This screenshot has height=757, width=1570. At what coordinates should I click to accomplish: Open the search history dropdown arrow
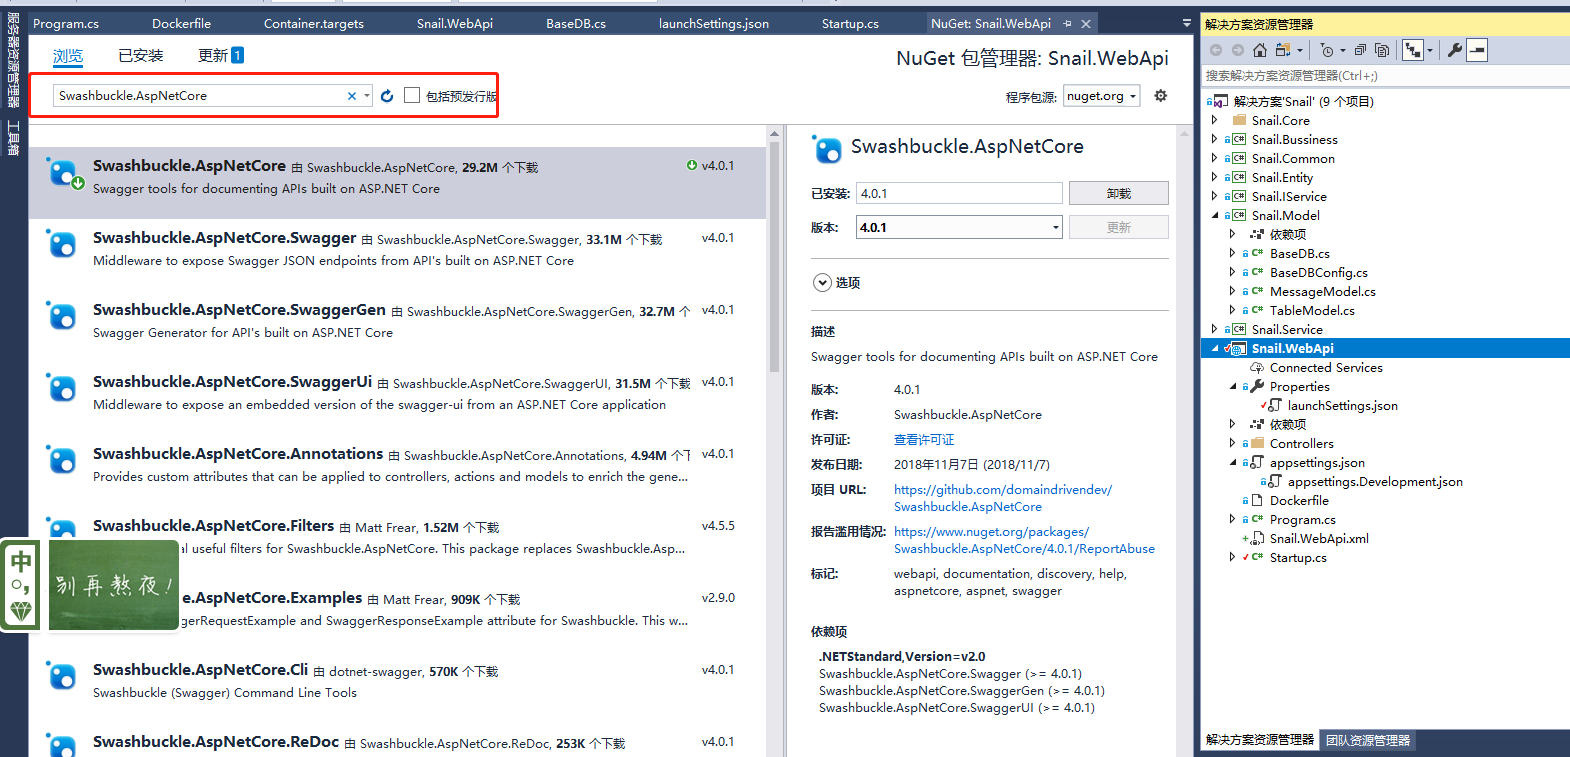[367, 96]
